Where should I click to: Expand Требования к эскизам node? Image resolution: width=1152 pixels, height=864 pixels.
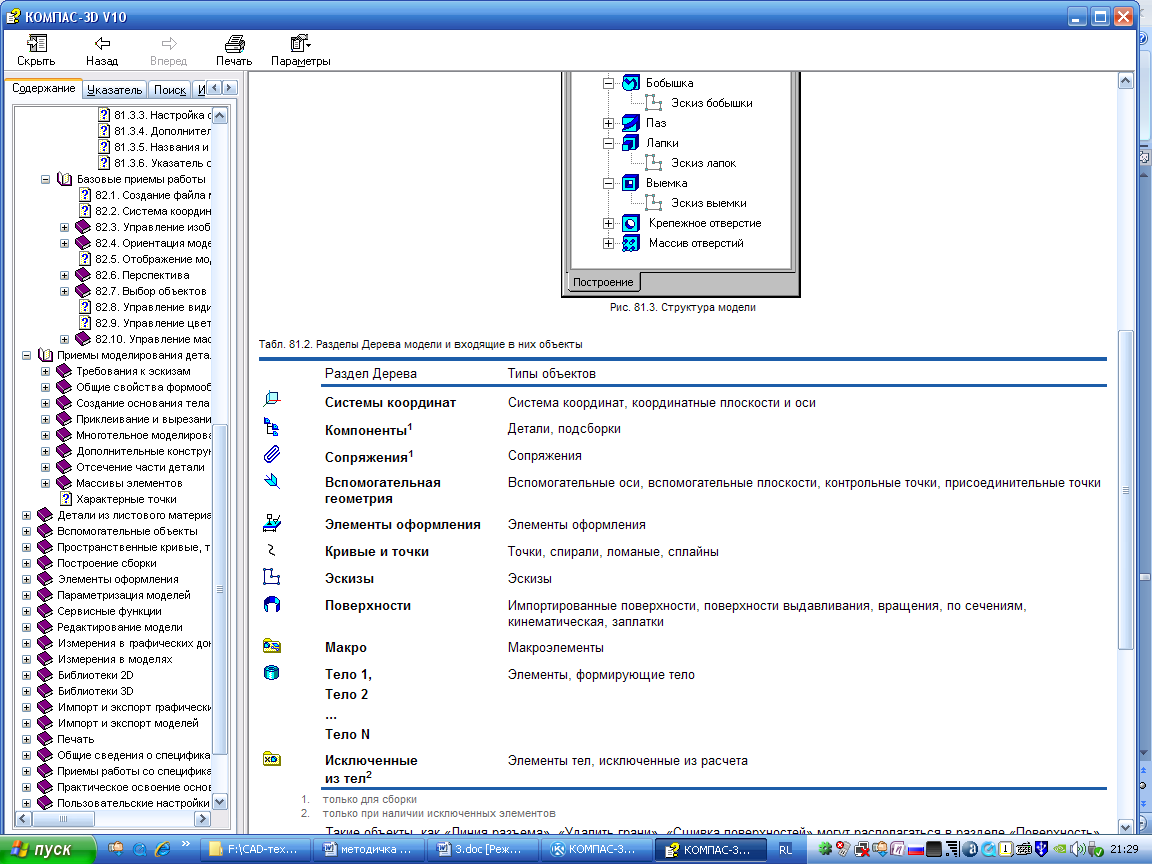[46, 372]
